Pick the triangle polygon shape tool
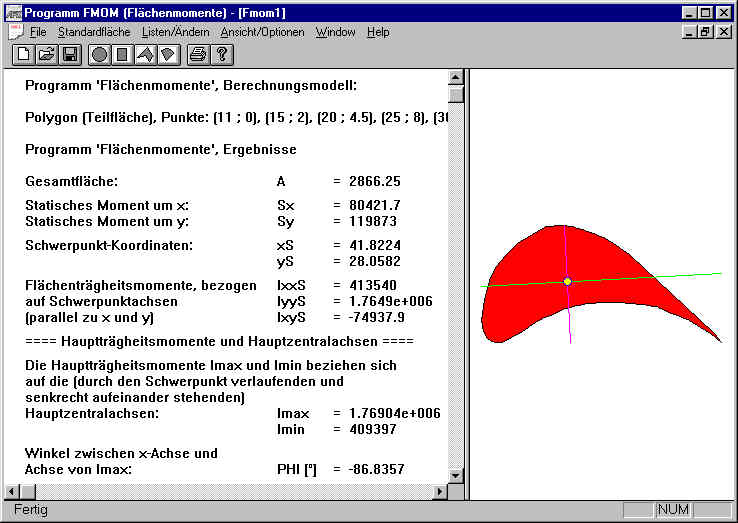738x523 pixels. click(144, 54)
